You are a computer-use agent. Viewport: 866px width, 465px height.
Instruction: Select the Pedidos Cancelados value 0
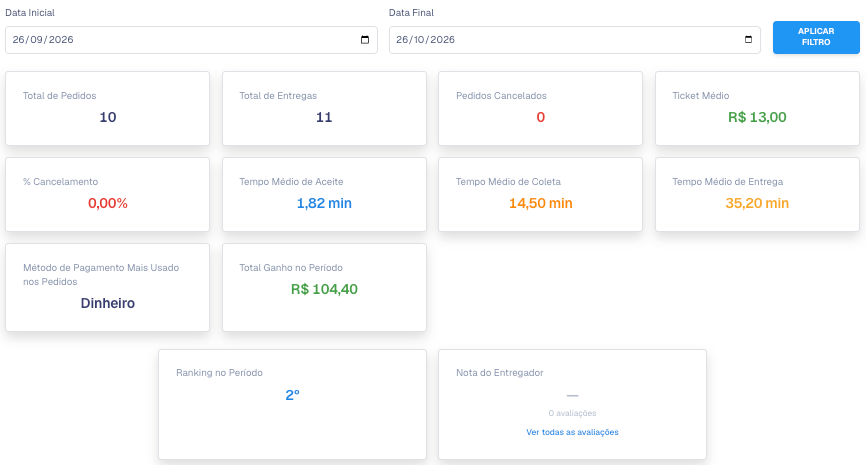541,117
